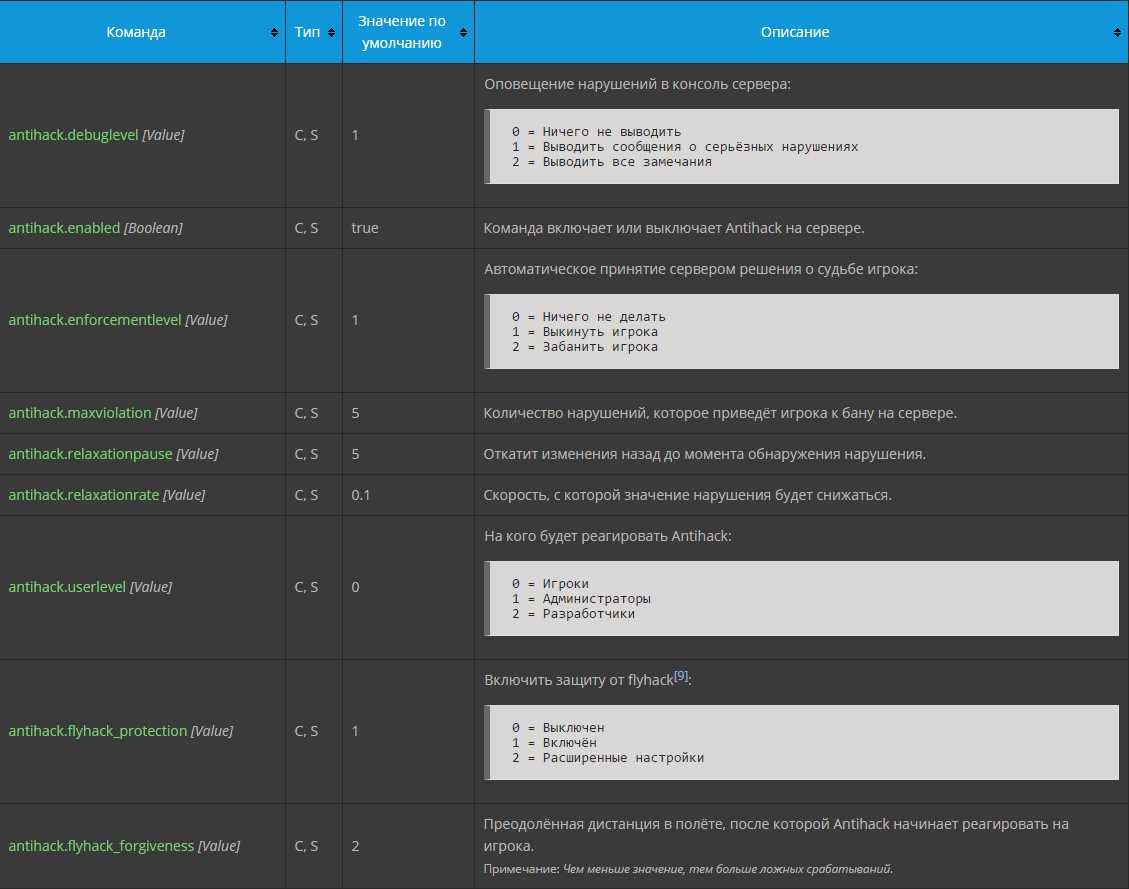The height and width of the screenshot is (889, 1129).
Task: Click antihack.userlevel command name
Action: coord(67,587)
